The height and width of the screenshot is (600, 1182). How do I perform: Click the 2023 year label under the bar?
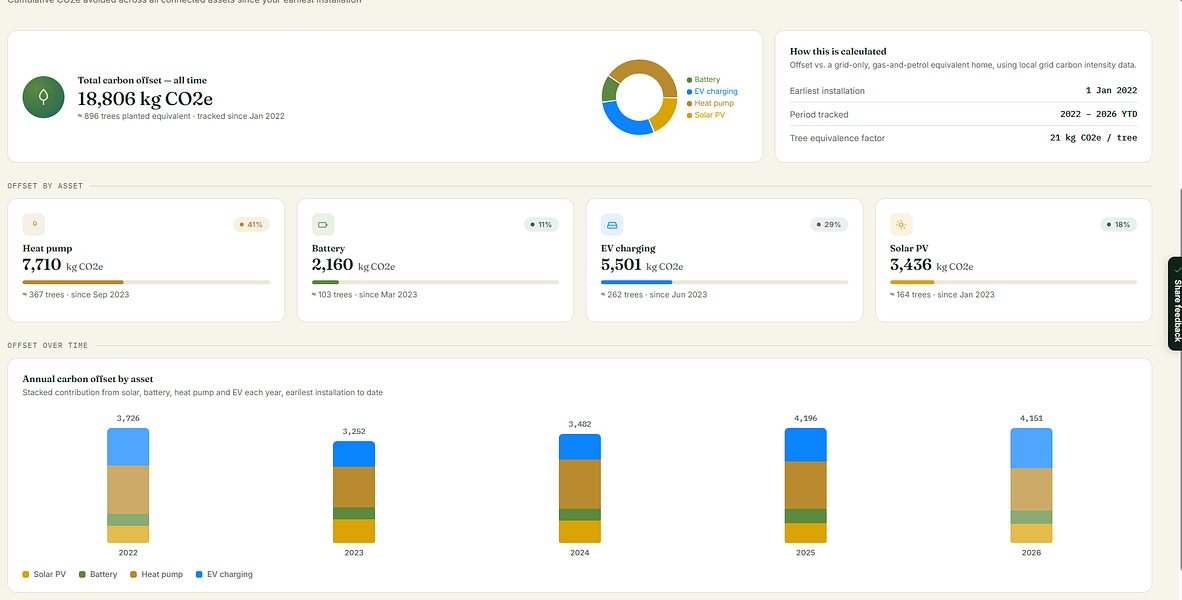354,553
